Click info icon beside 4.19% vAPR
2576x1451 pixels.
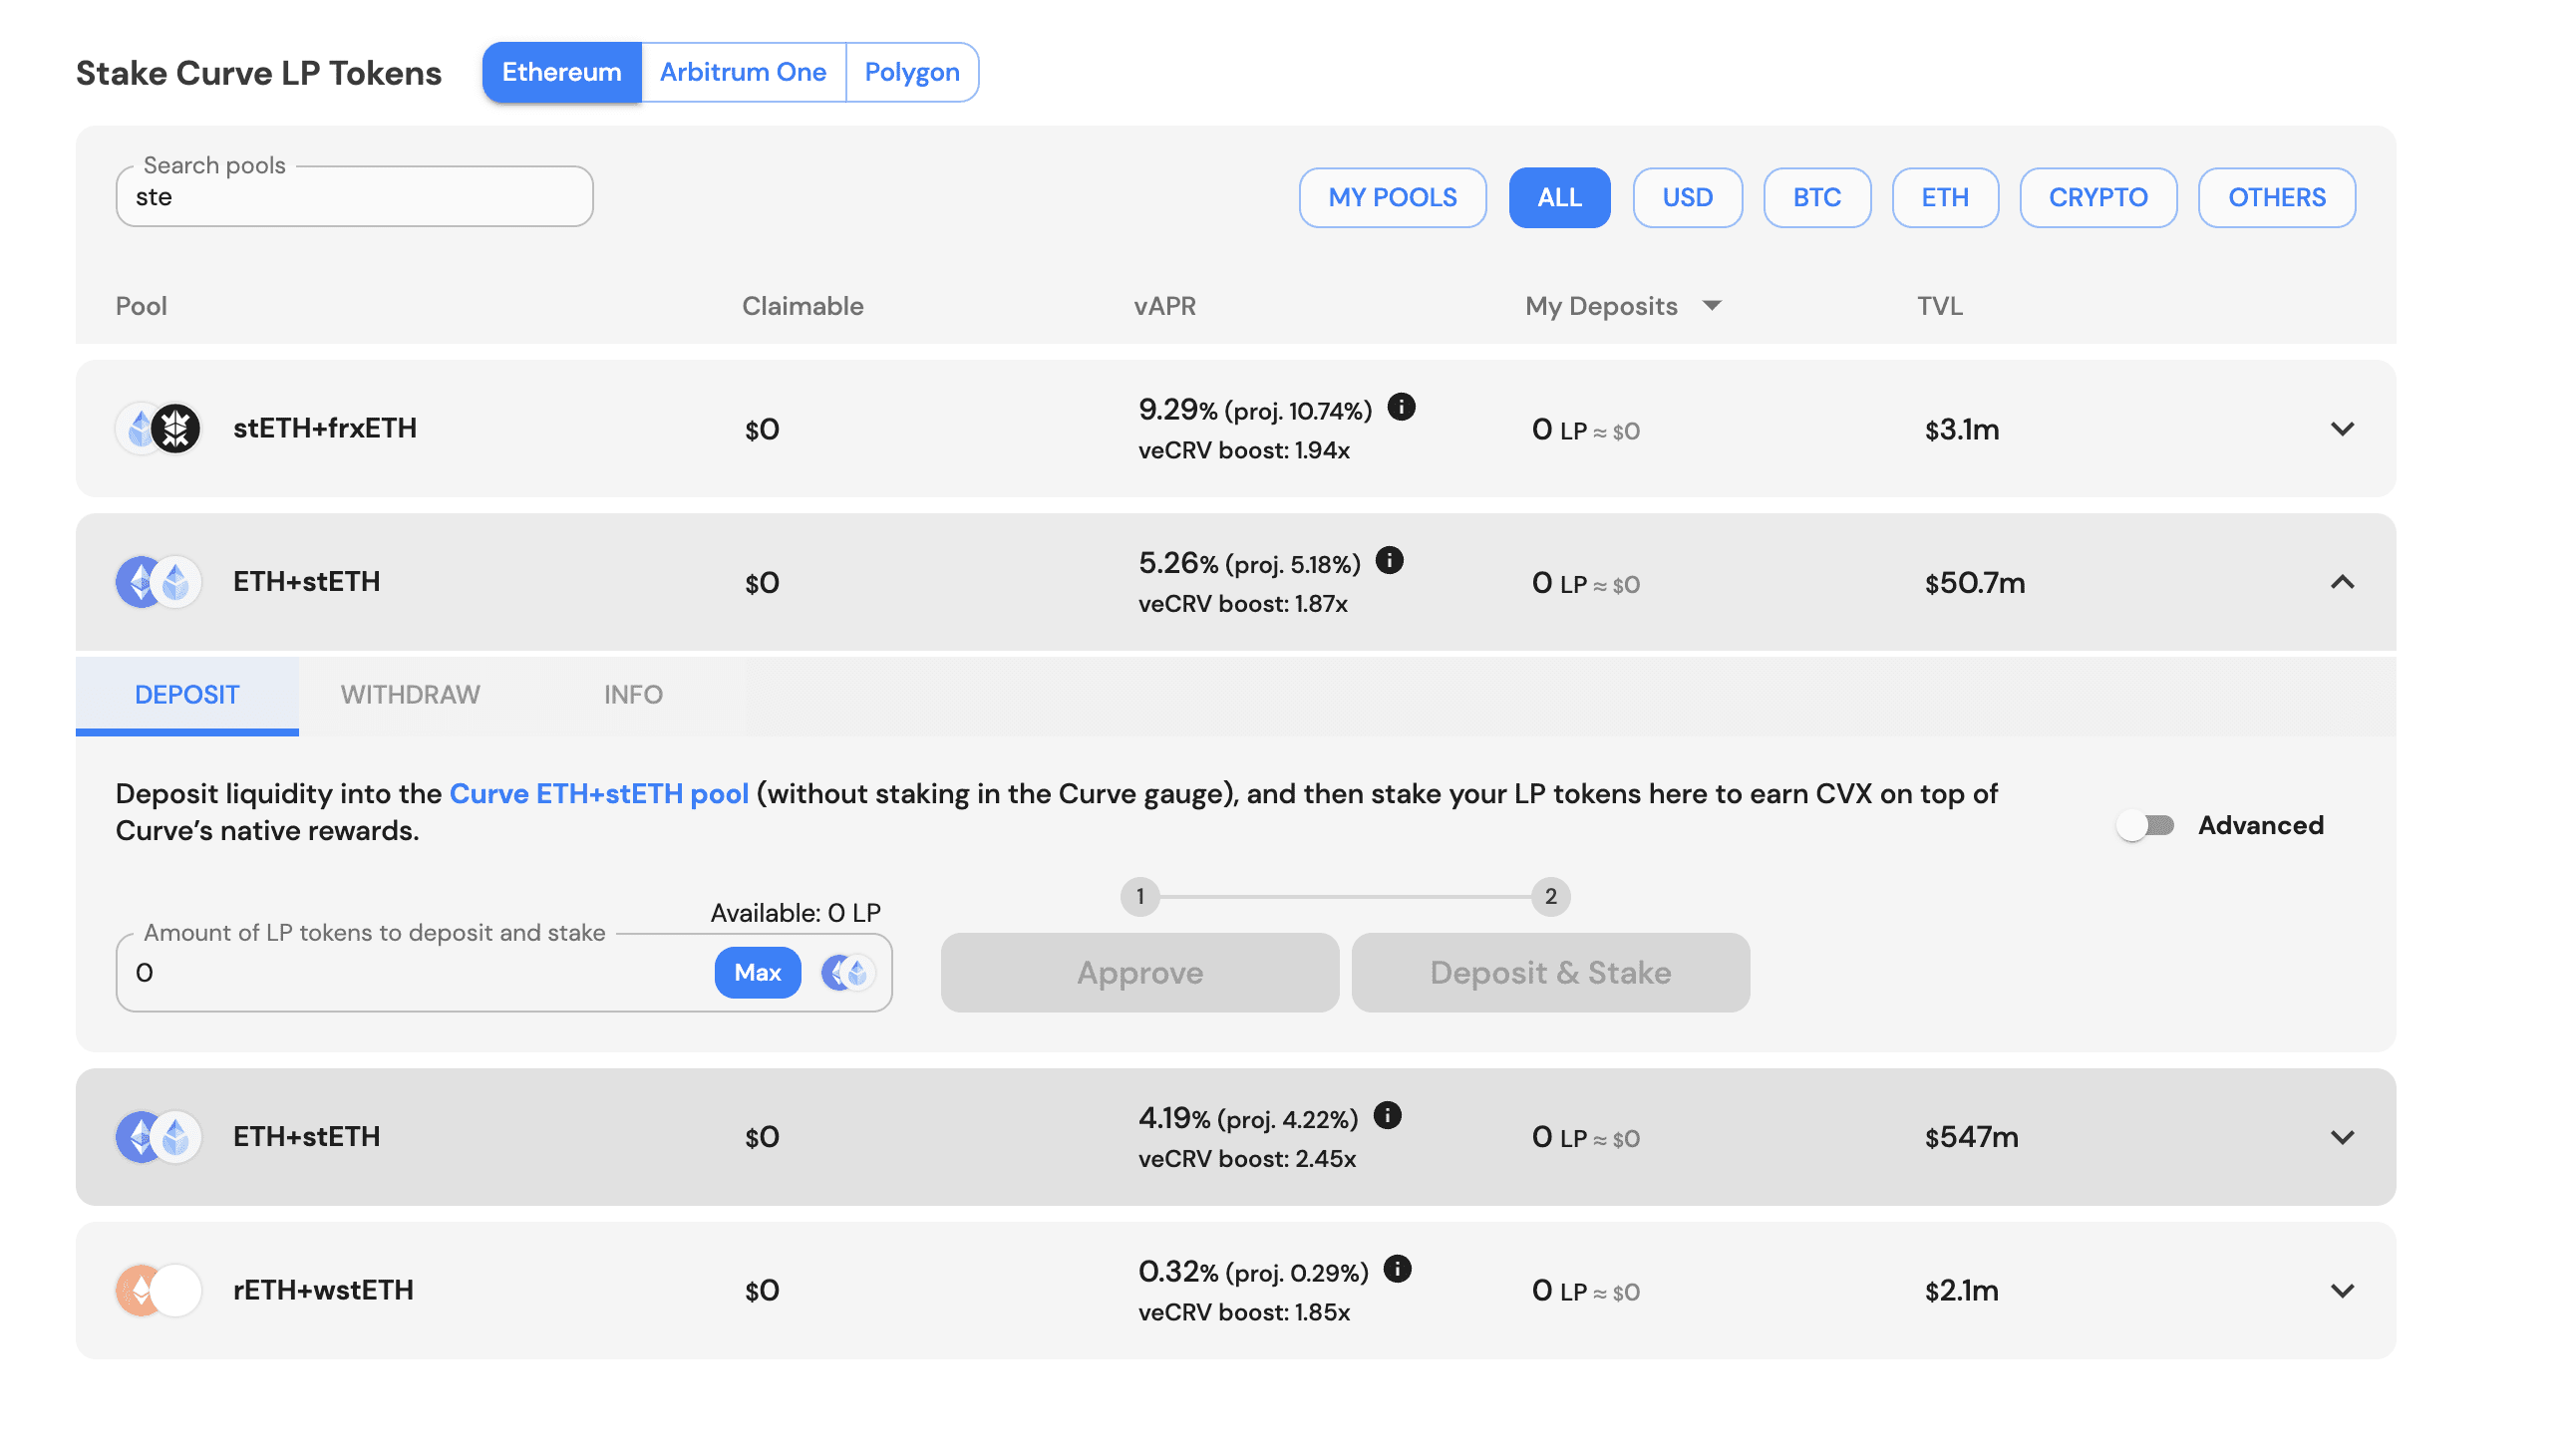point(1387,1115)
